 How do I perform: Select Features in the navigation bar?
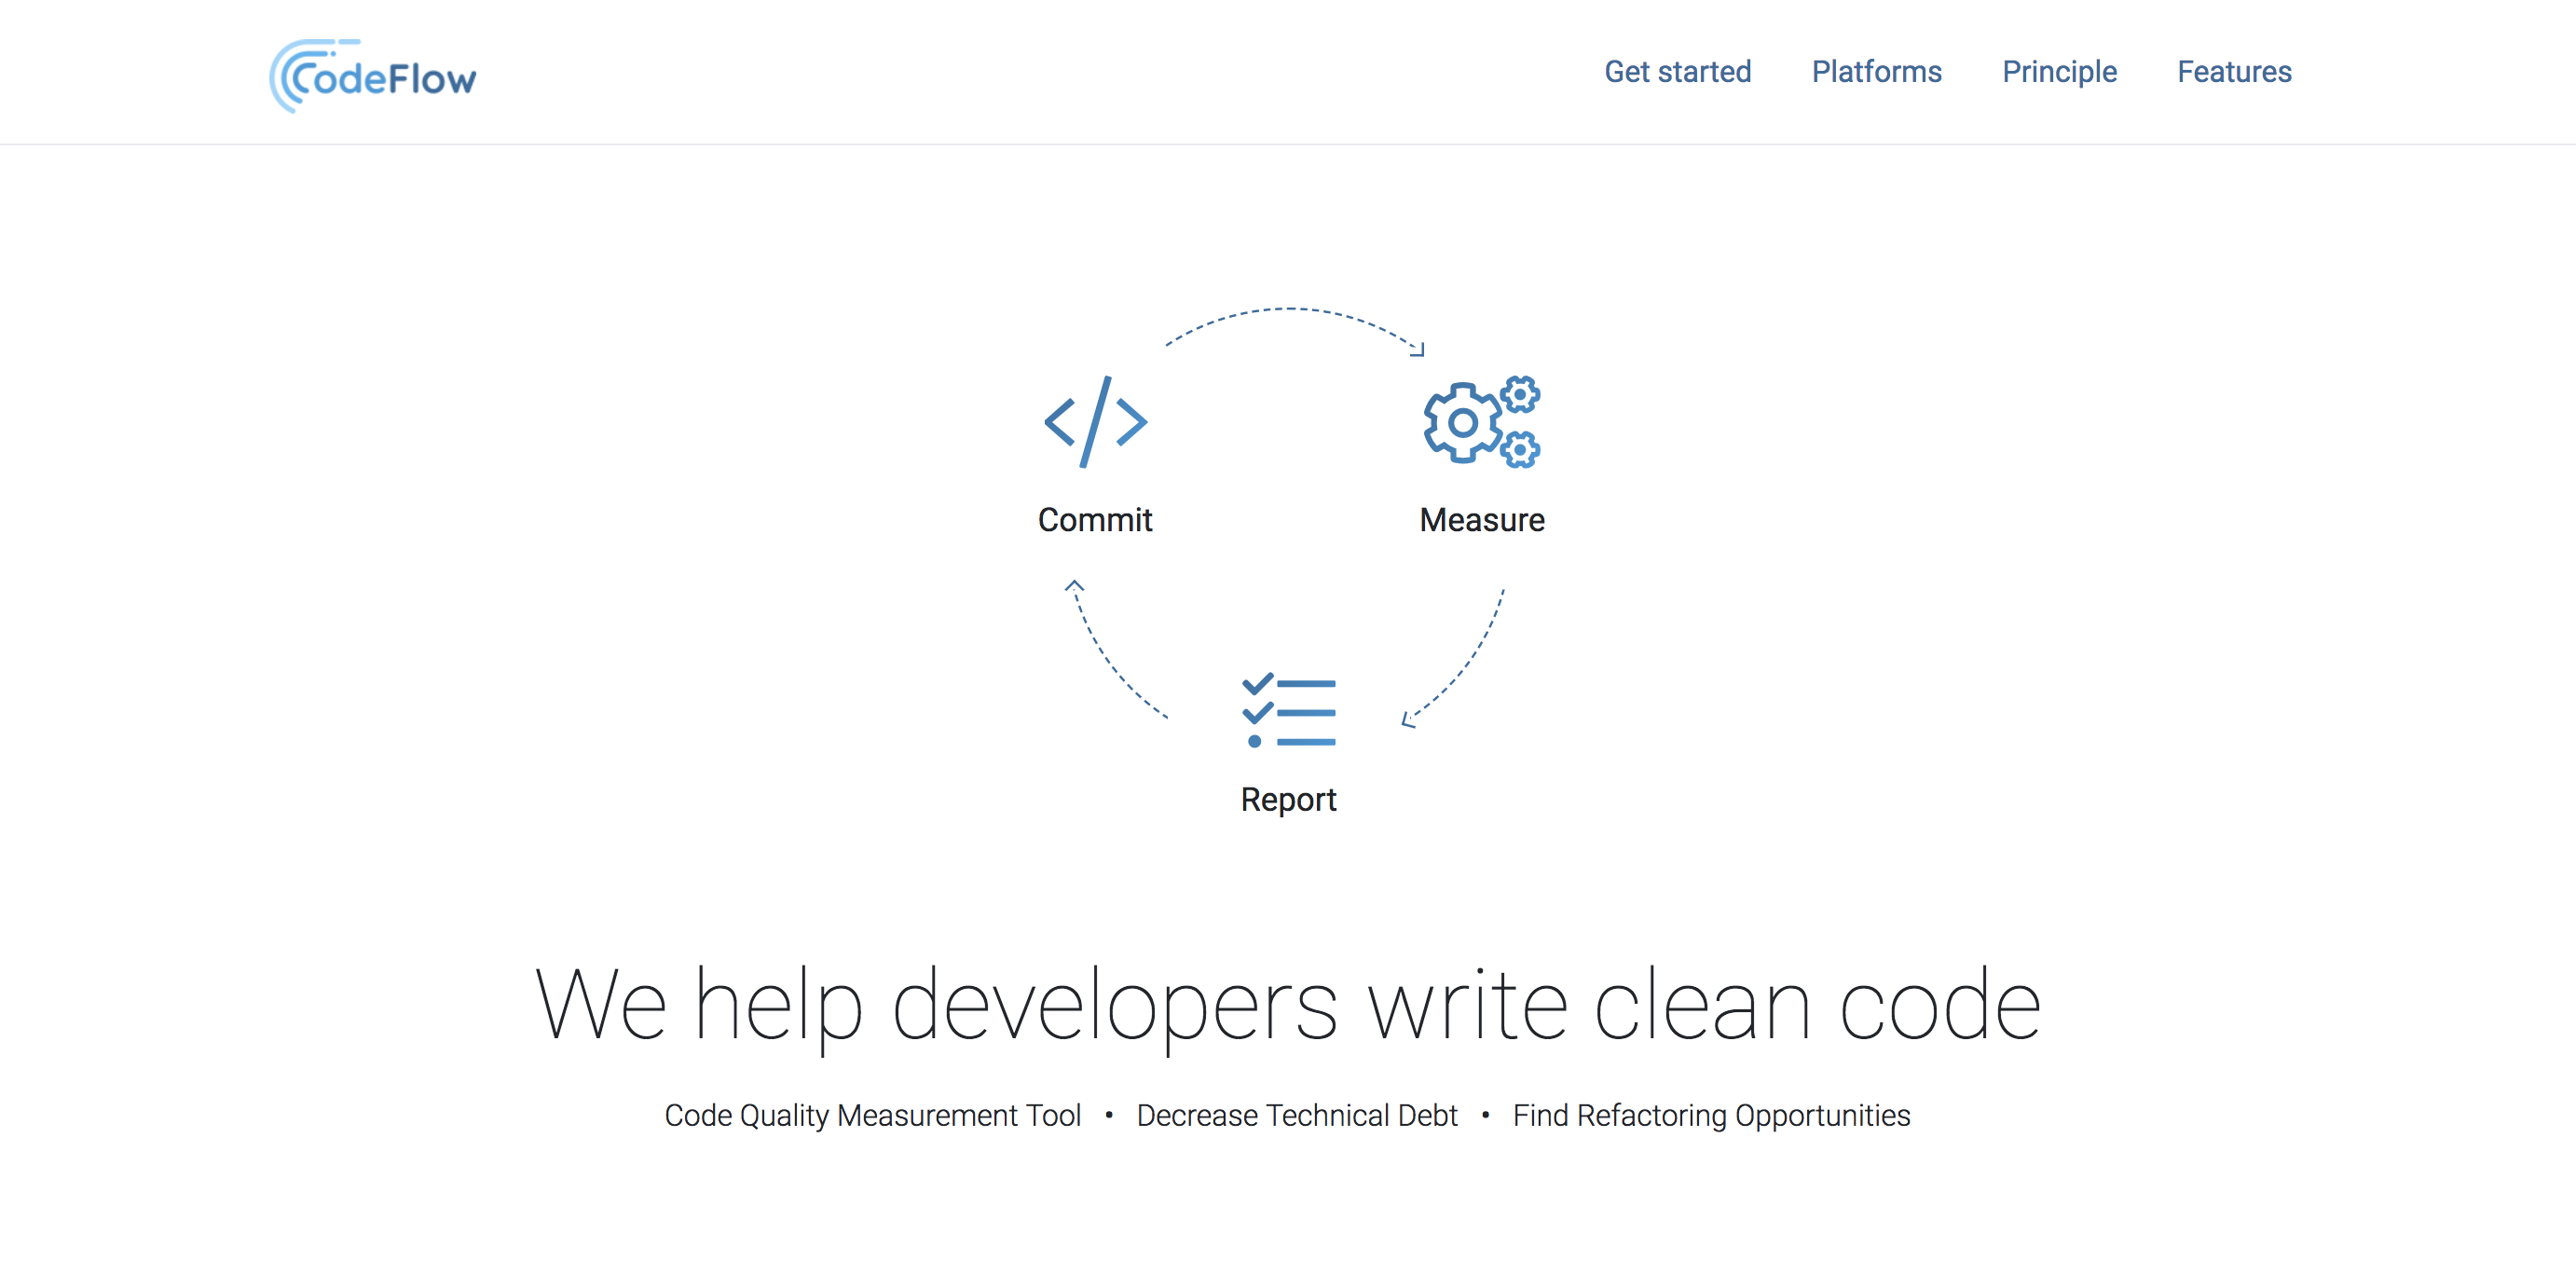click(x=2233, y=71)
